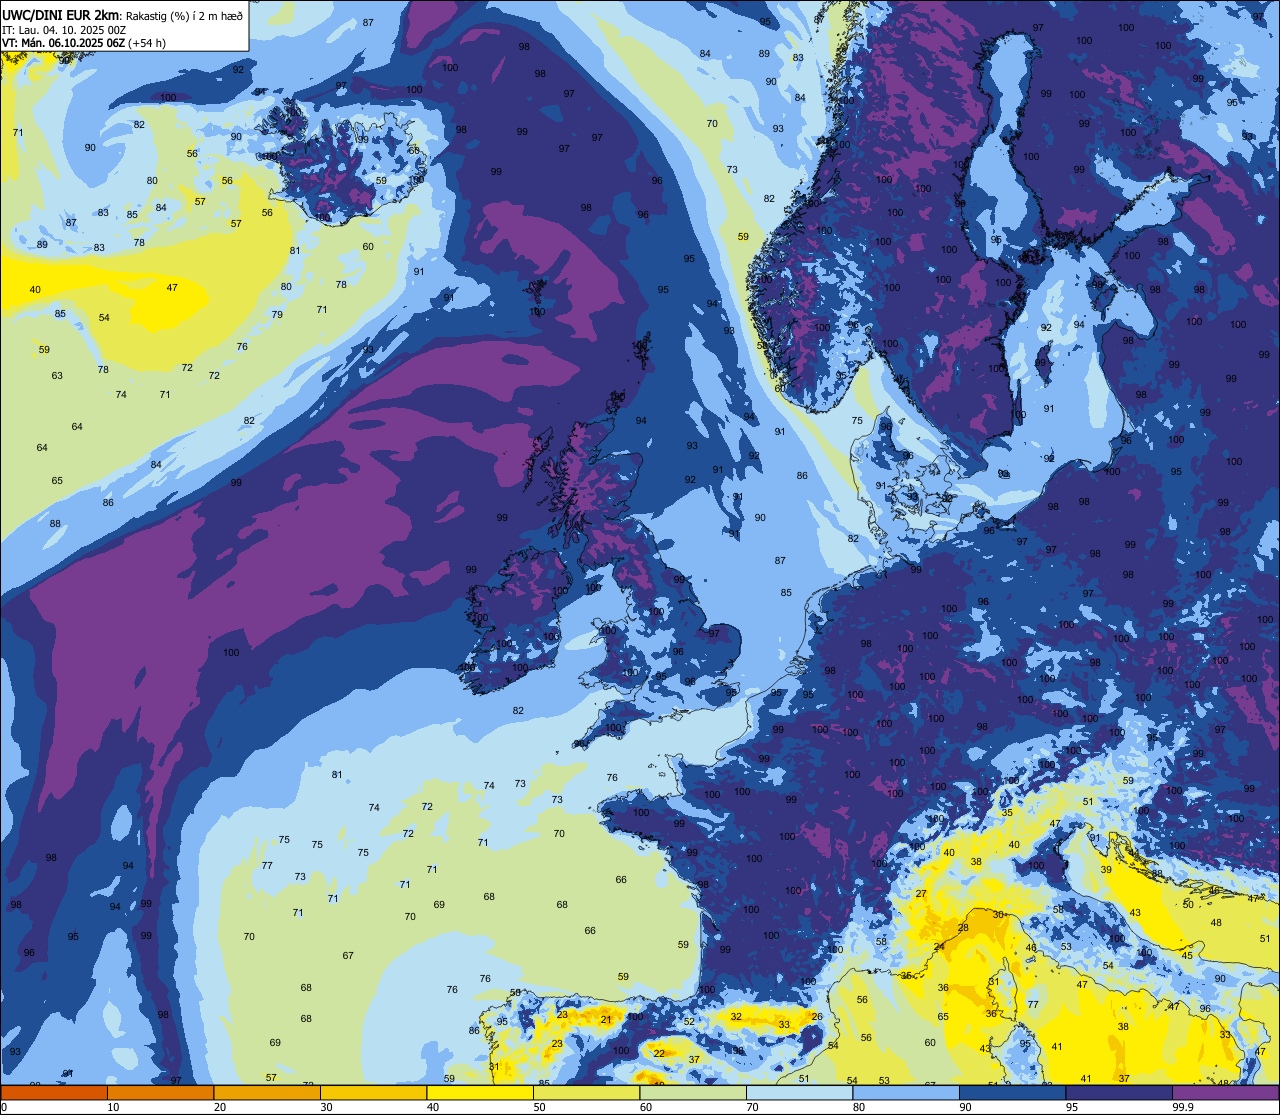This screenshot has height=1115, width=1280.
Task: Click the dark navy 95–99.9 legend swatch
Action: pos(1119,1092)
